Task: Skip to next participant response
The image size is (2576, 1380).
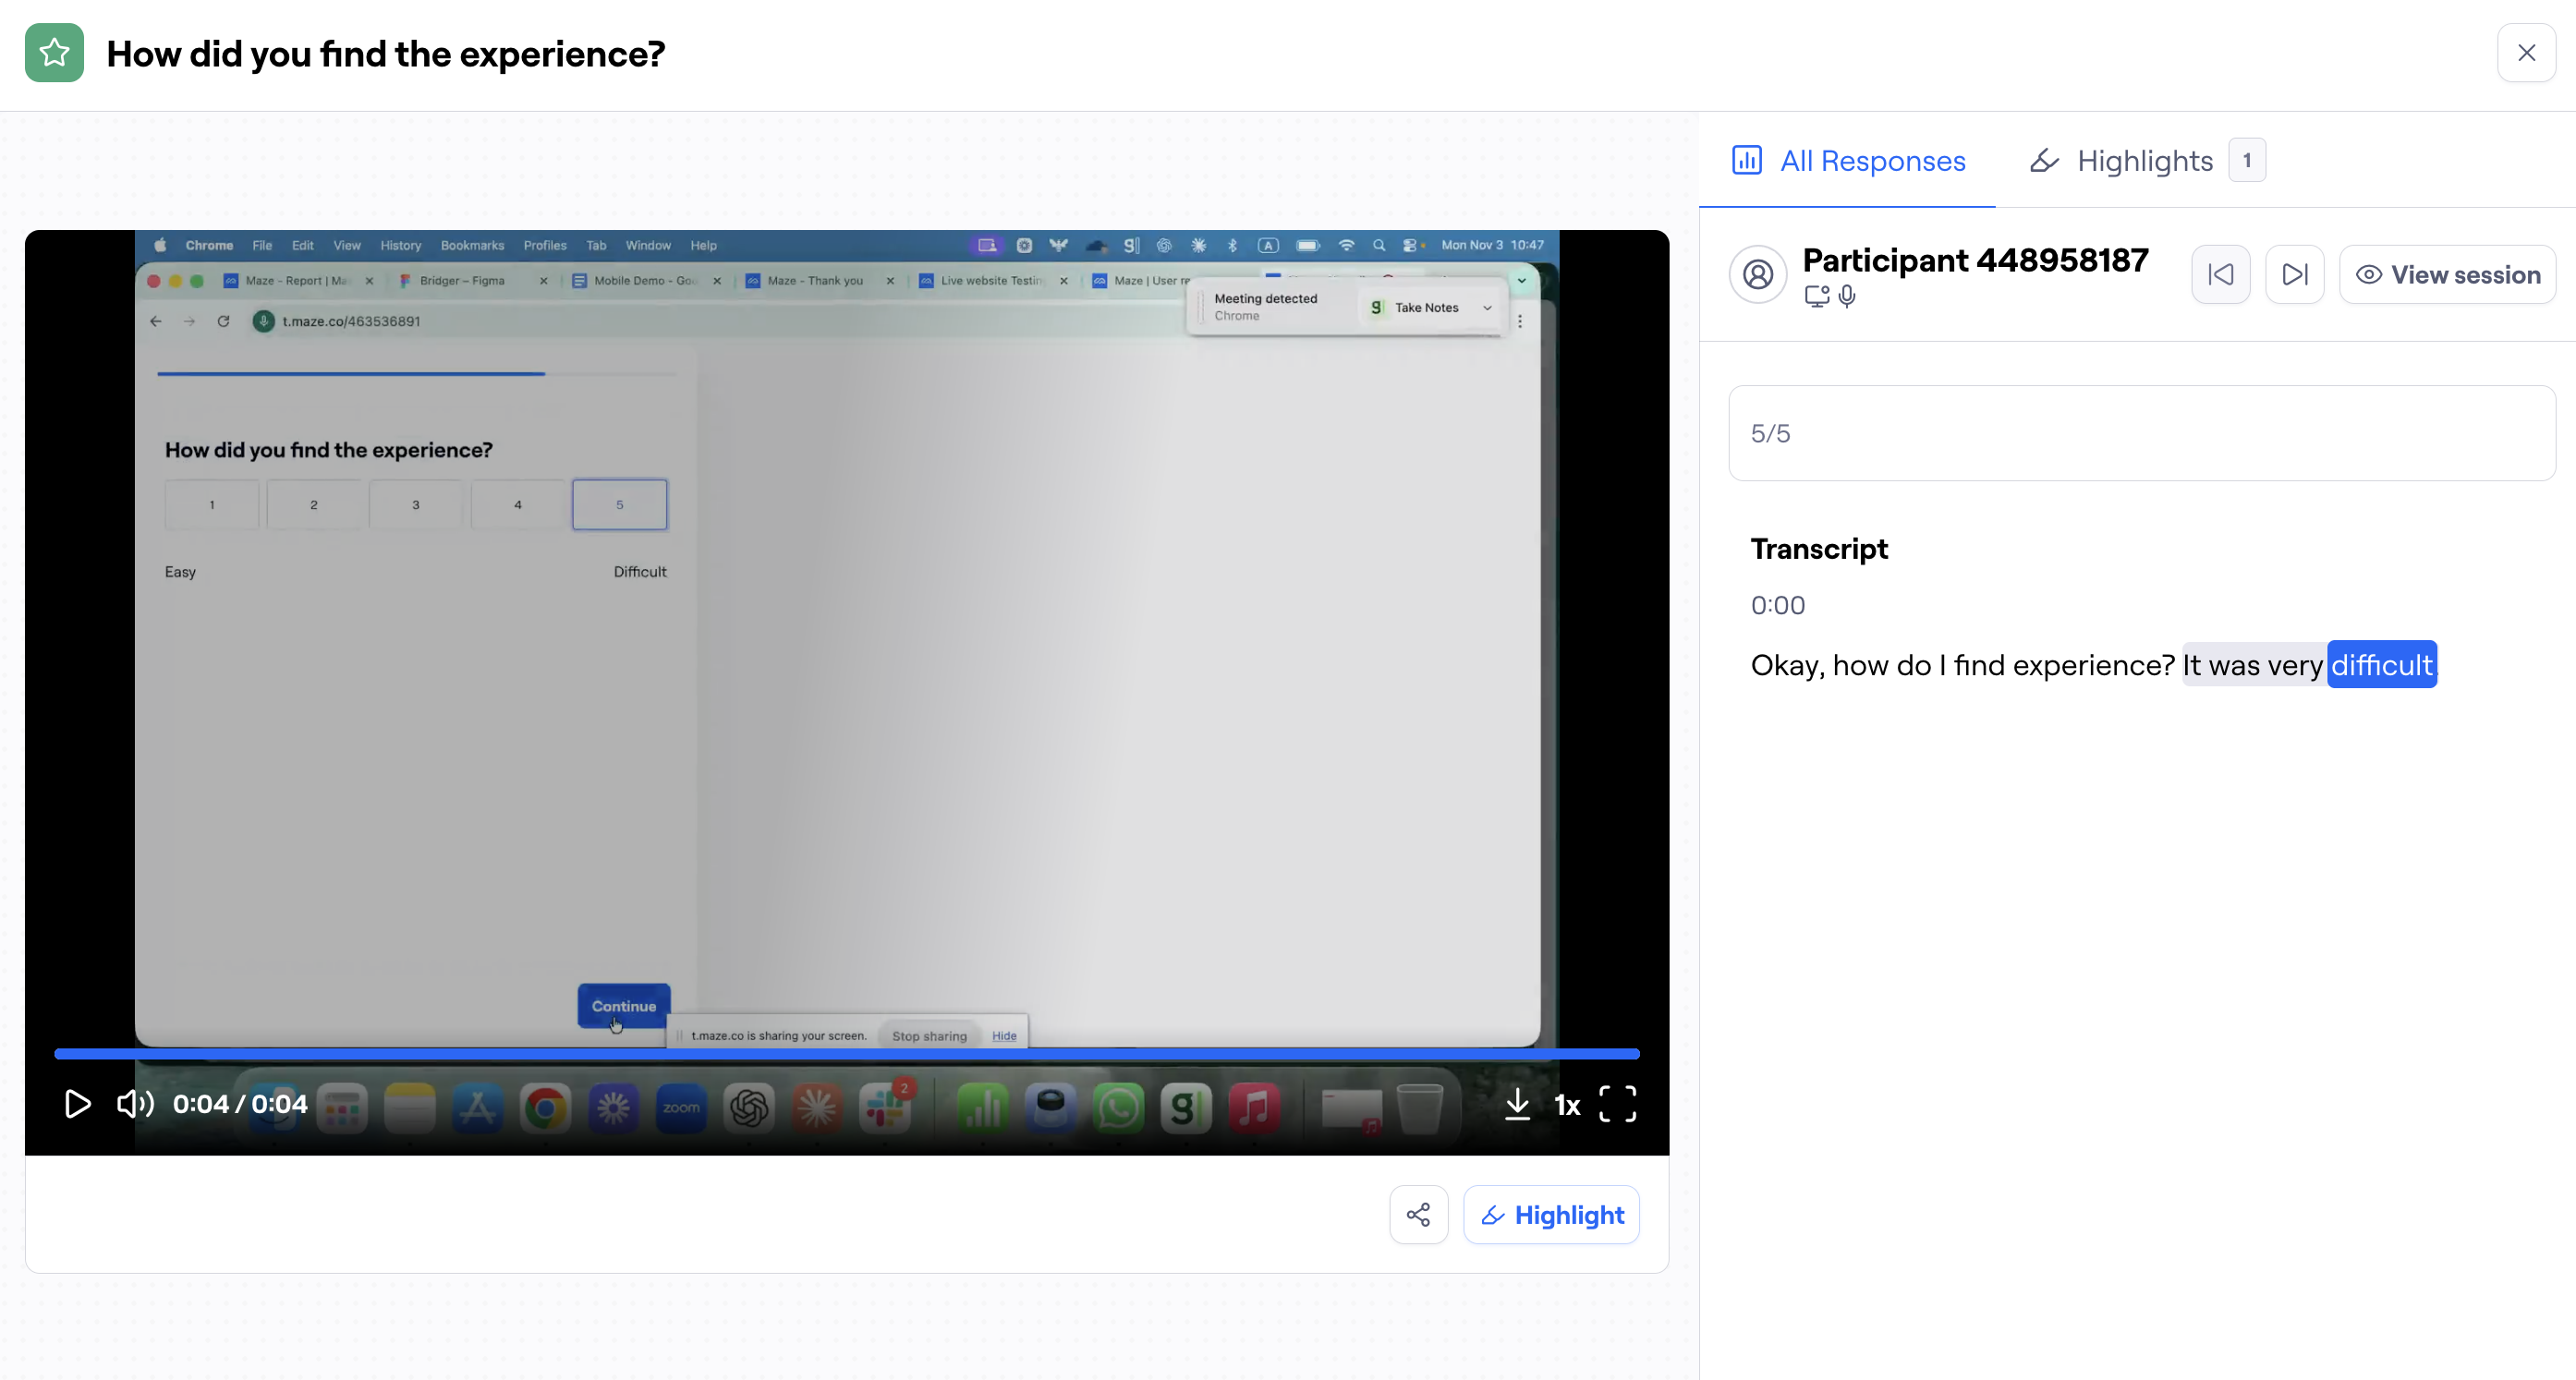Action: (x=2294, y=274)
